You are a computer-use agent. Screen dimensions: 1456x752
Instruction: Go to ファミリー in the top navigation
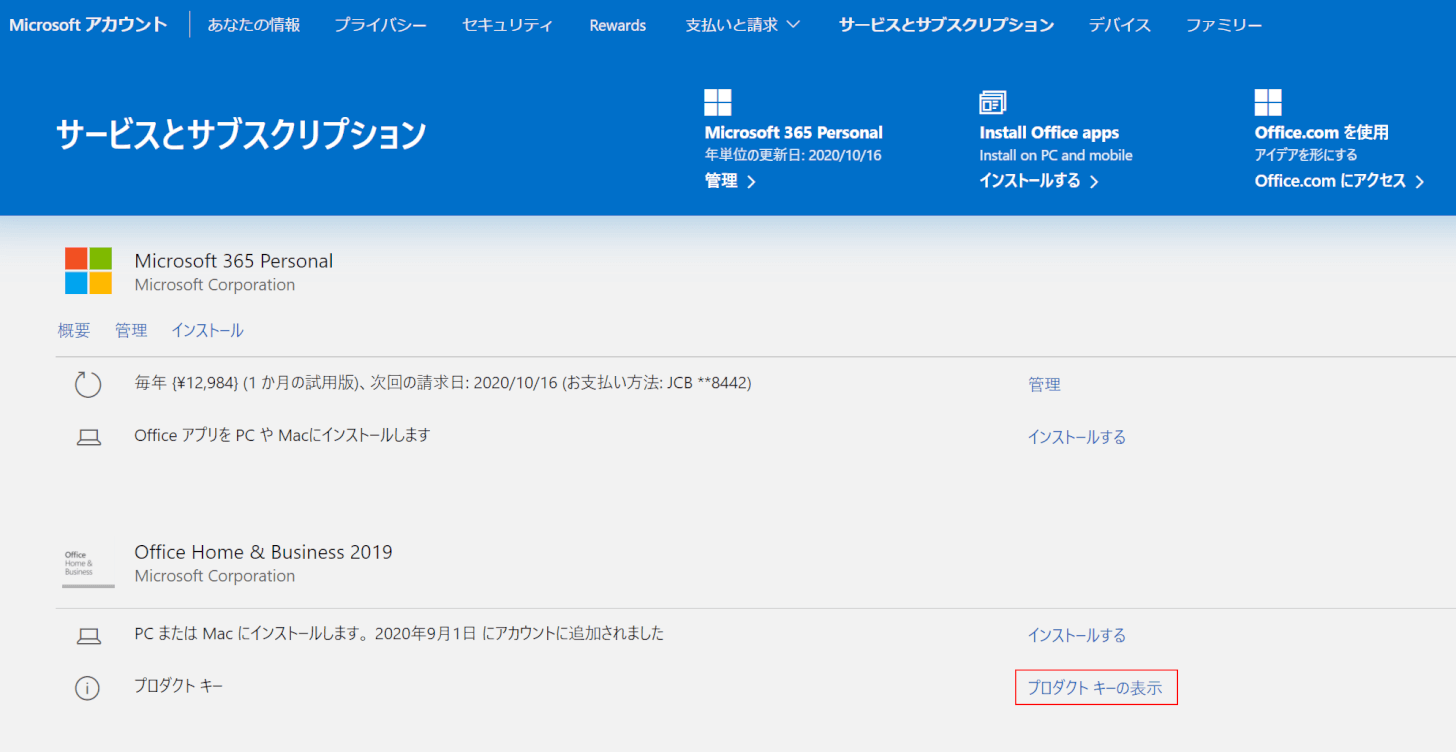[1224, 25]
